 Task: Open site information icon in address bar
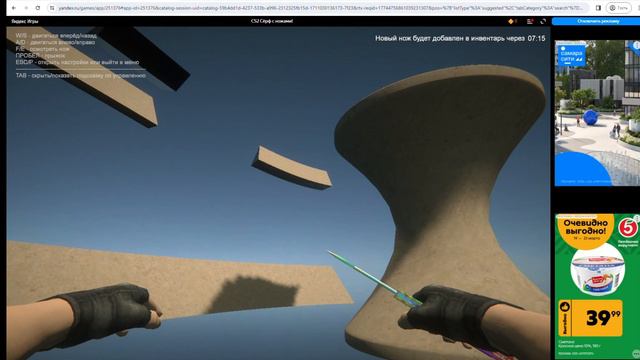tap(52, 8)
